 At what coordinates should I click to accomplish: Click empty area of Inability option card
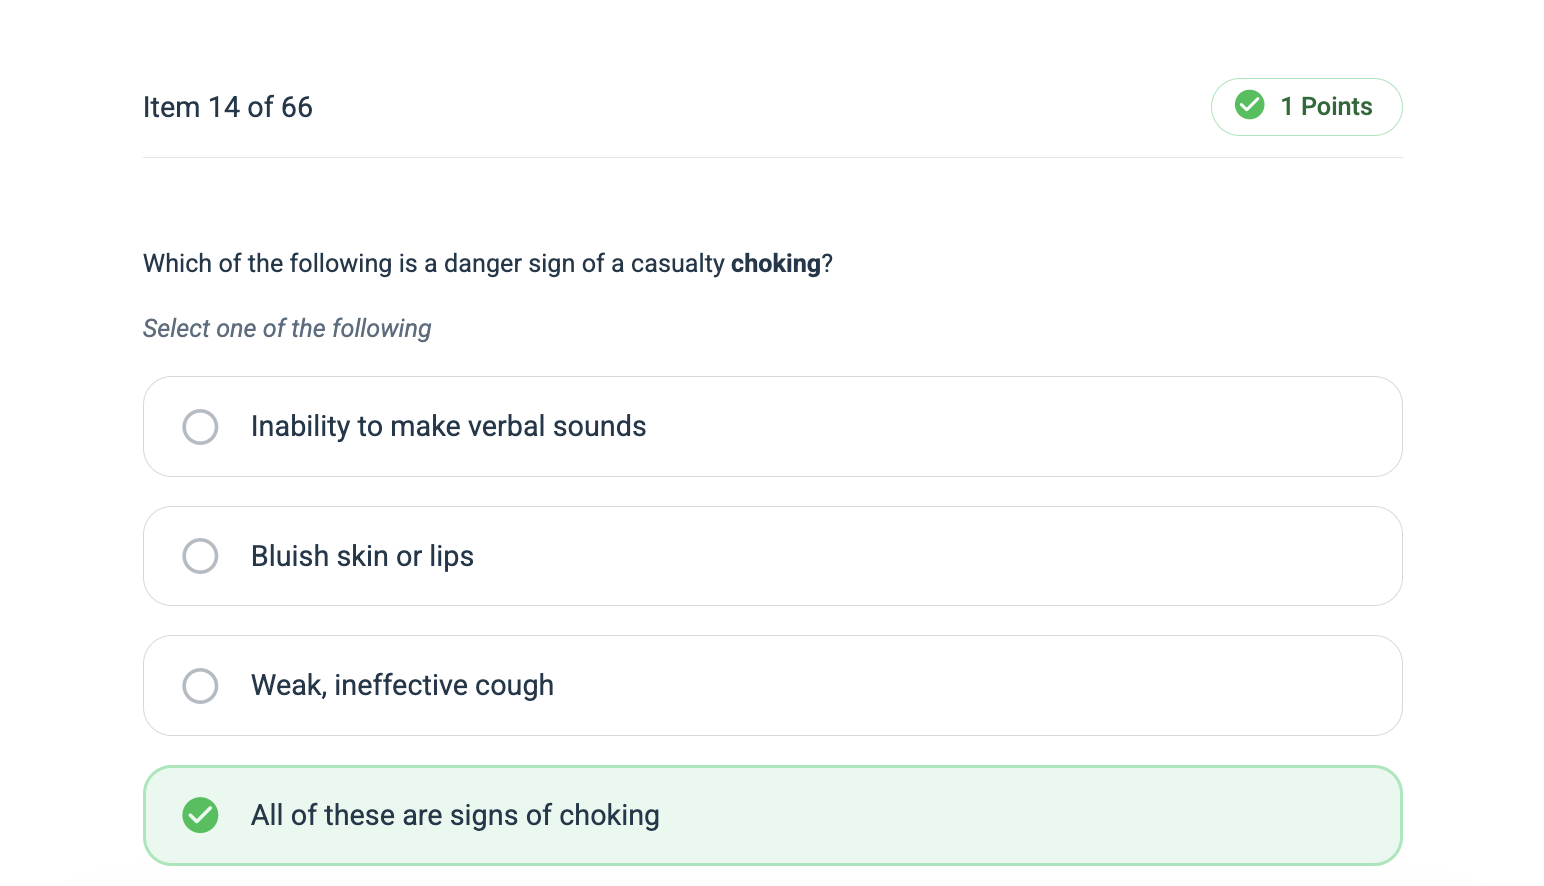click(x=1020, y=427)
